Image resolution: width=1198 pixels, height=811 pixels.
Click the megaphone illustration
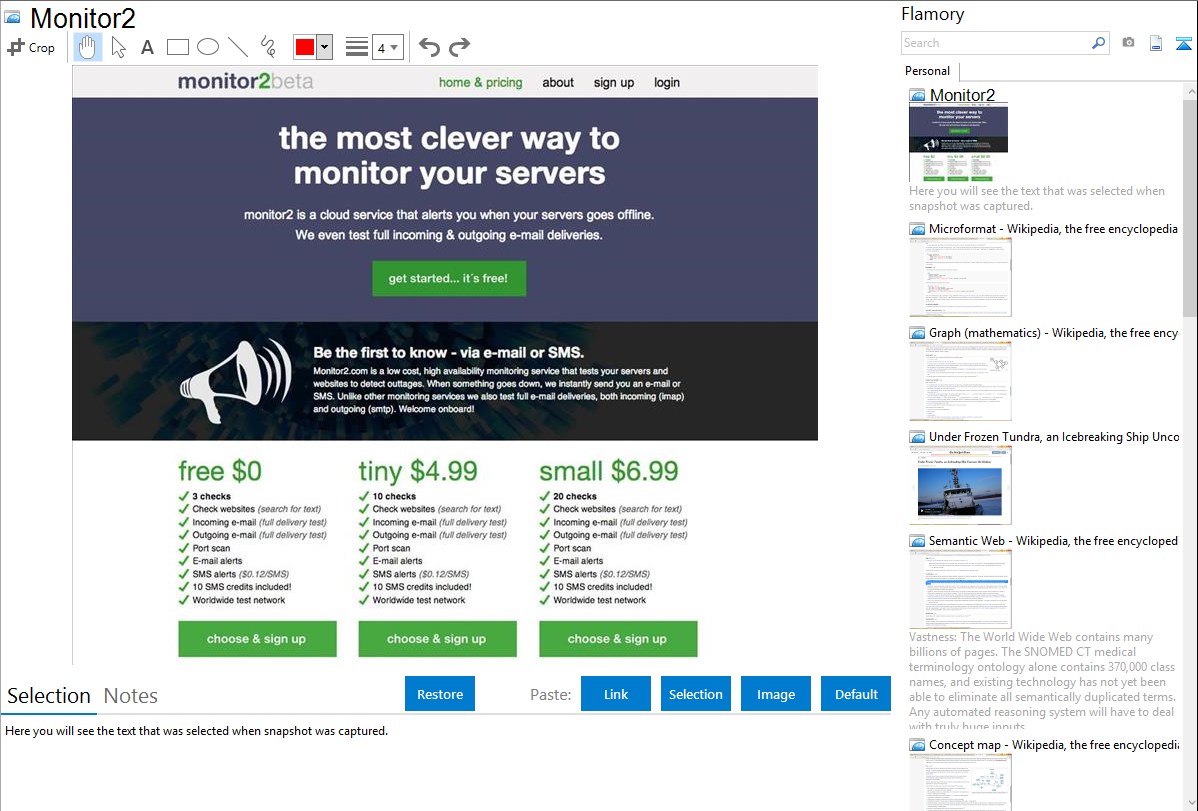tap(235, 381)
